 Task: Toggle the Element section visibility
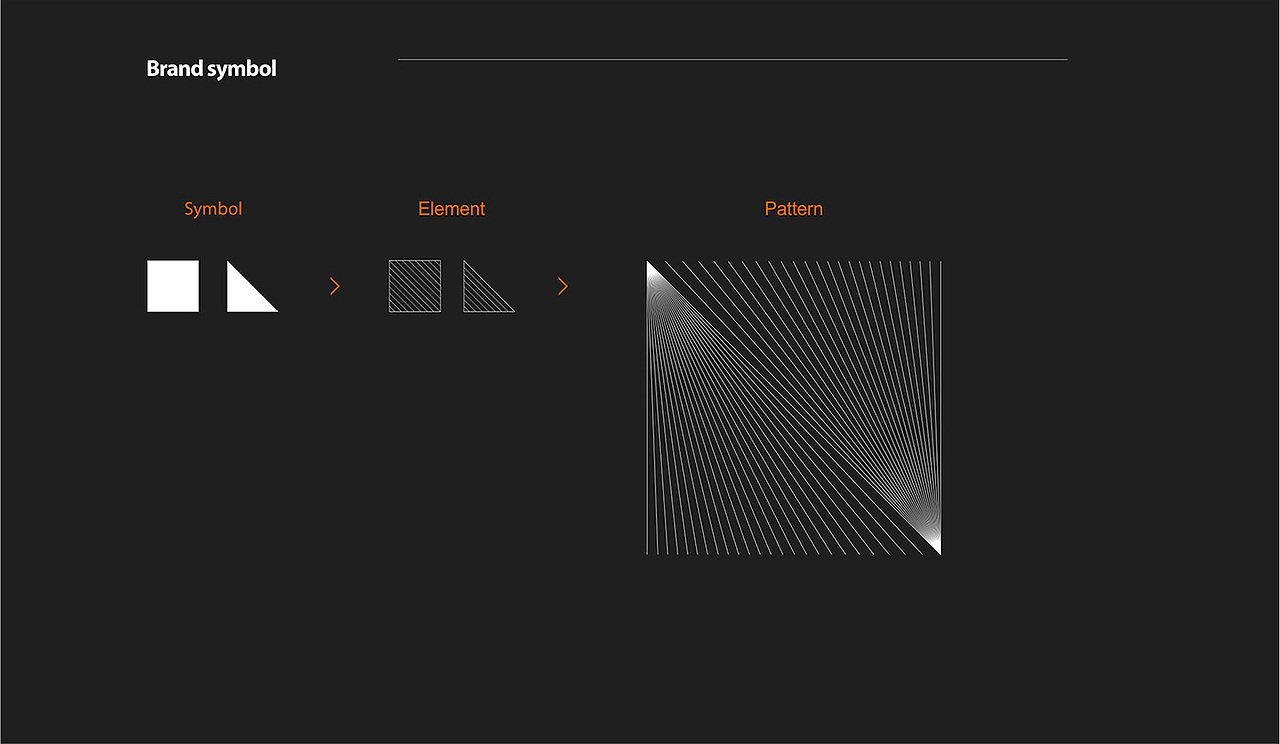click(451, 208)
